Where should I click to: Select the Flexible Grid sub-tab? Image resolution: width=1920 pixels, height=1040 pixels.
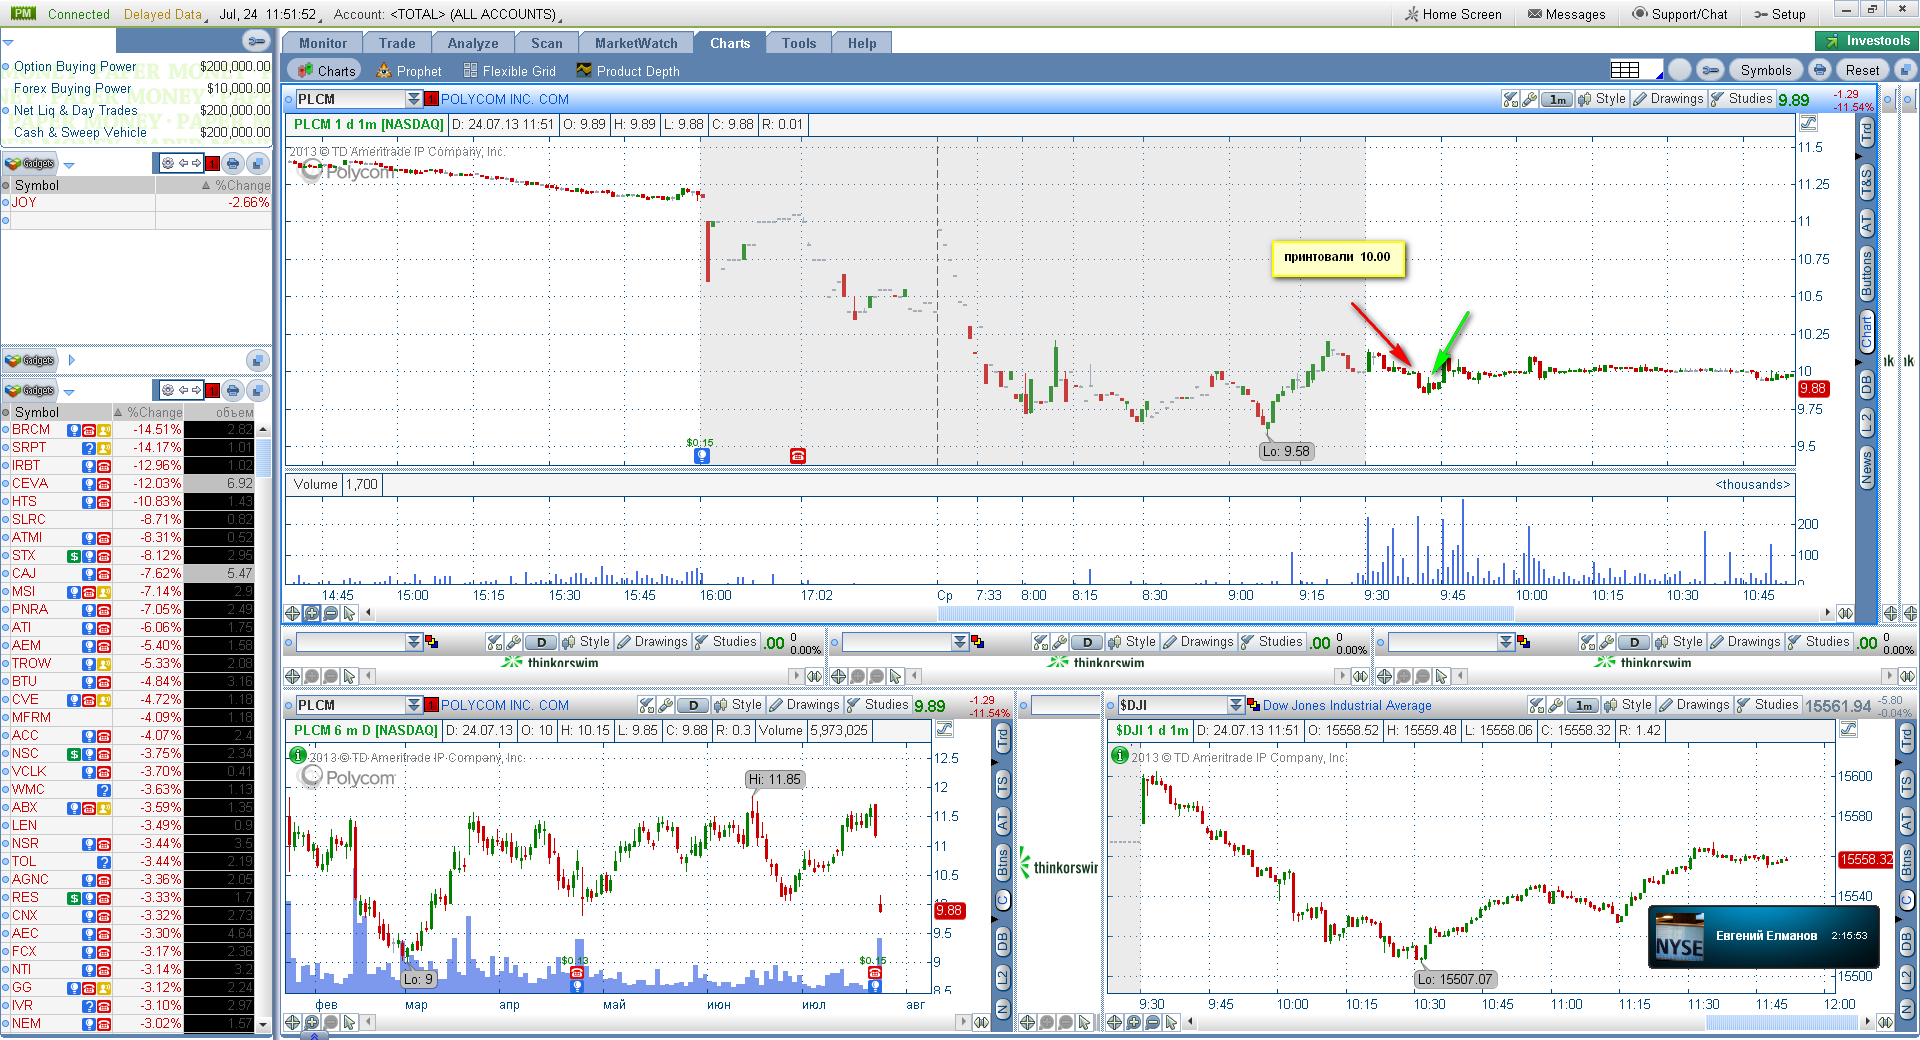coord(509,71)
